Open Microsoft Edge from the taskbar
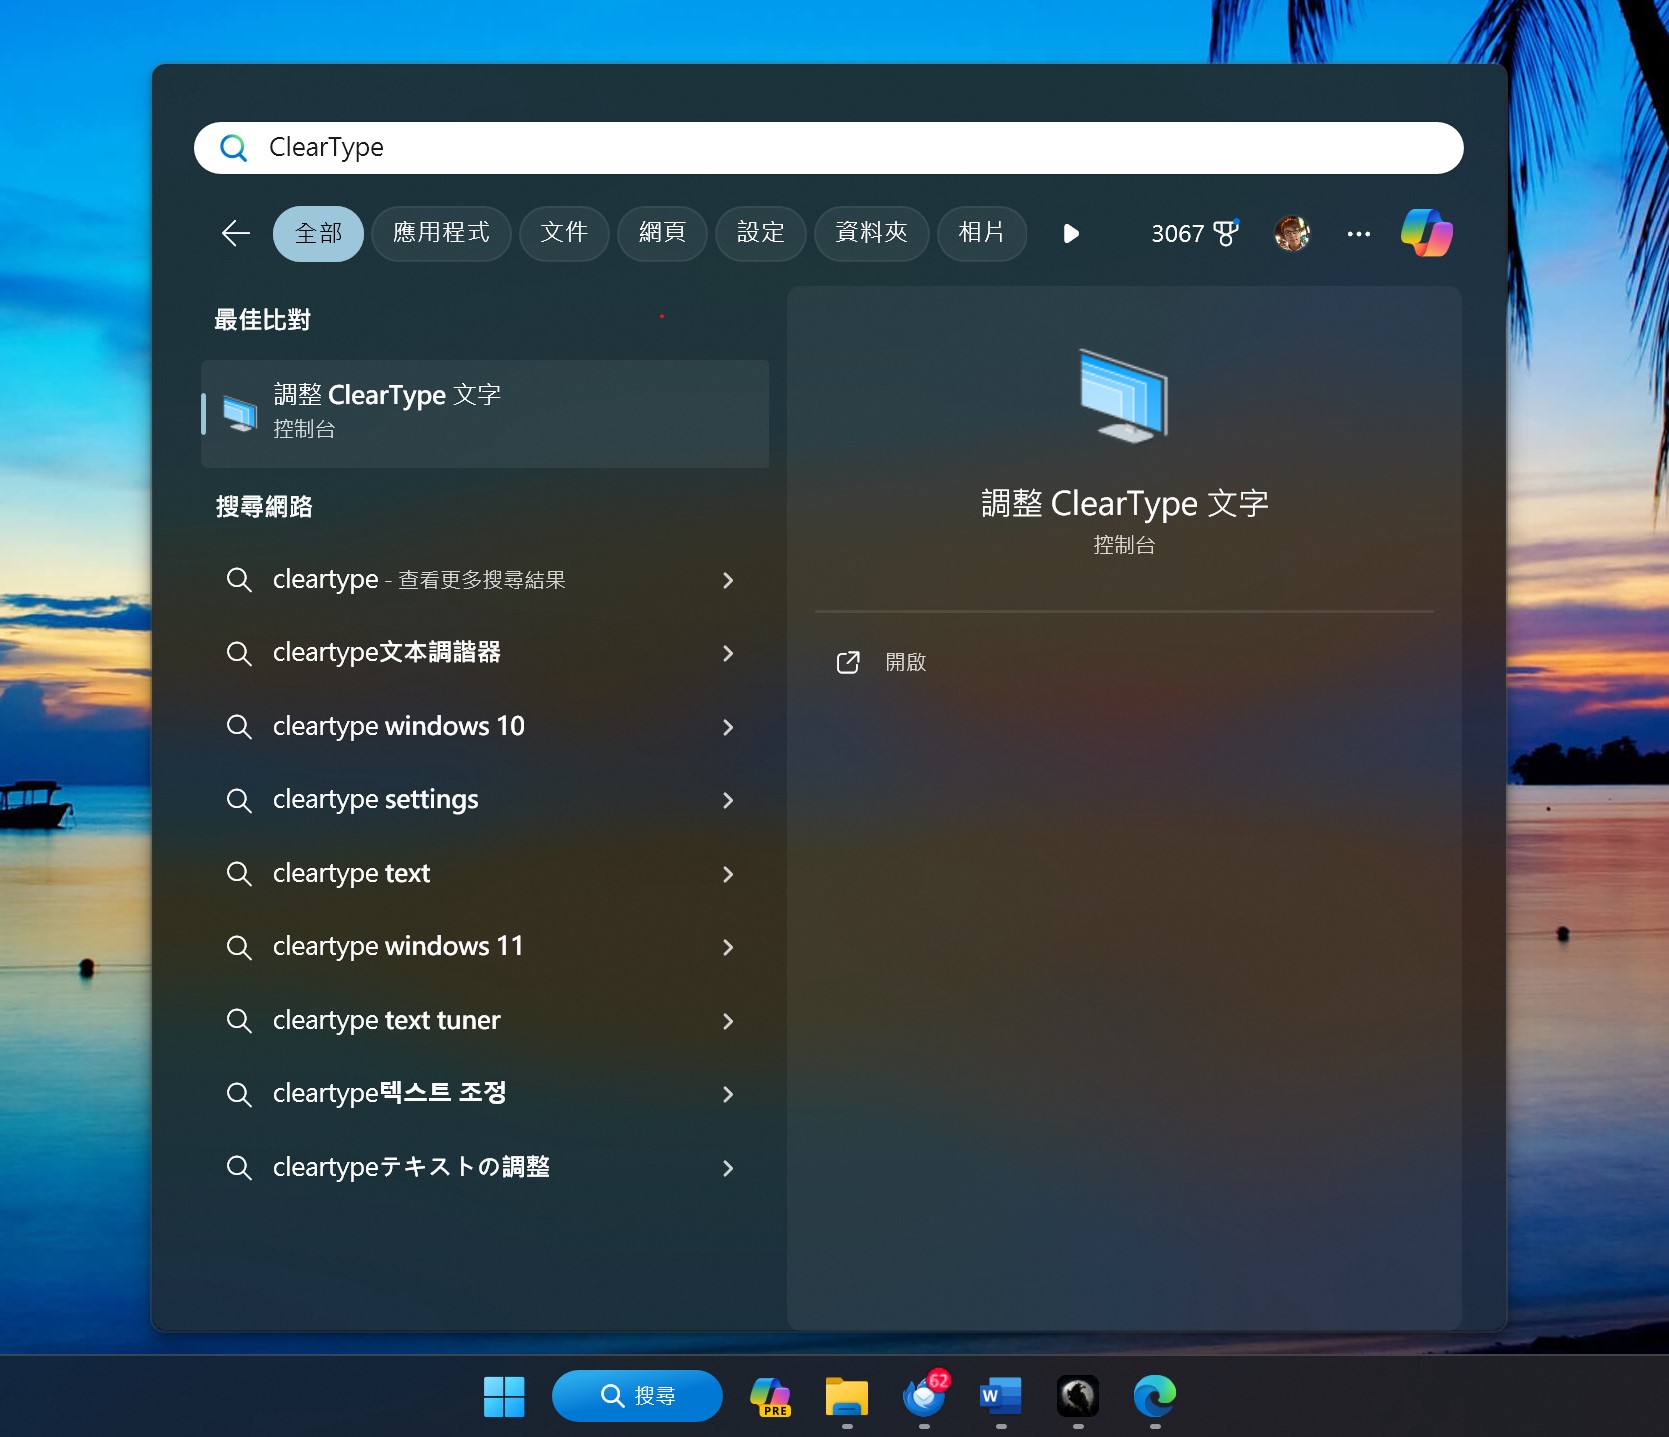Image resolution: width=1669 pixels, height=1437 pixels. (x=1154, y=1396)
